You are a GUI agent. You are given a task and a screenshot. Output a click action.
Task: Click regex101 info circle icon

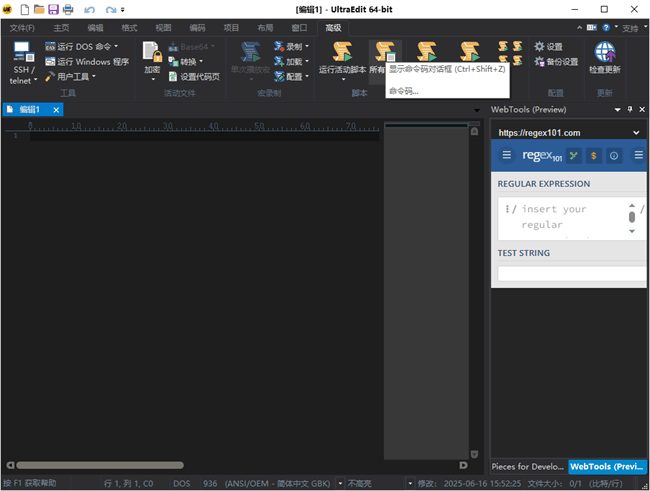point(614,155)
